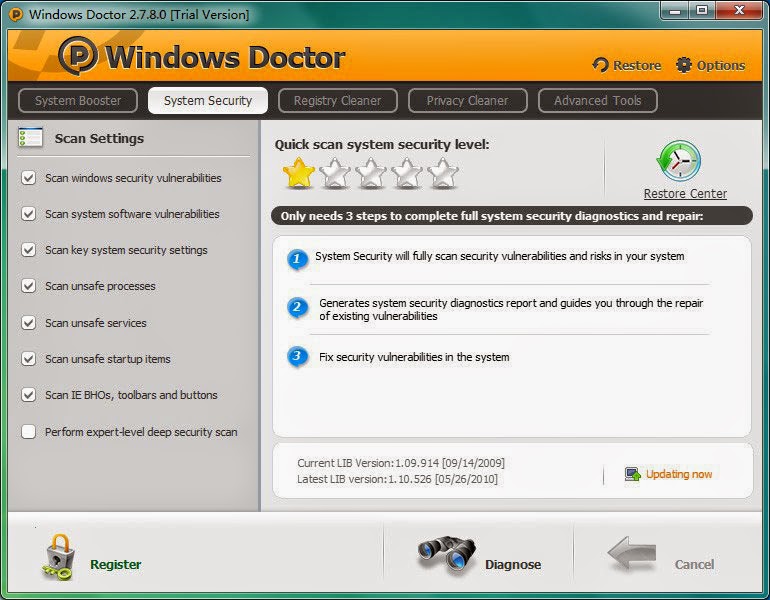
Task: Click the title bar app icon
Action: pos(16,14)
